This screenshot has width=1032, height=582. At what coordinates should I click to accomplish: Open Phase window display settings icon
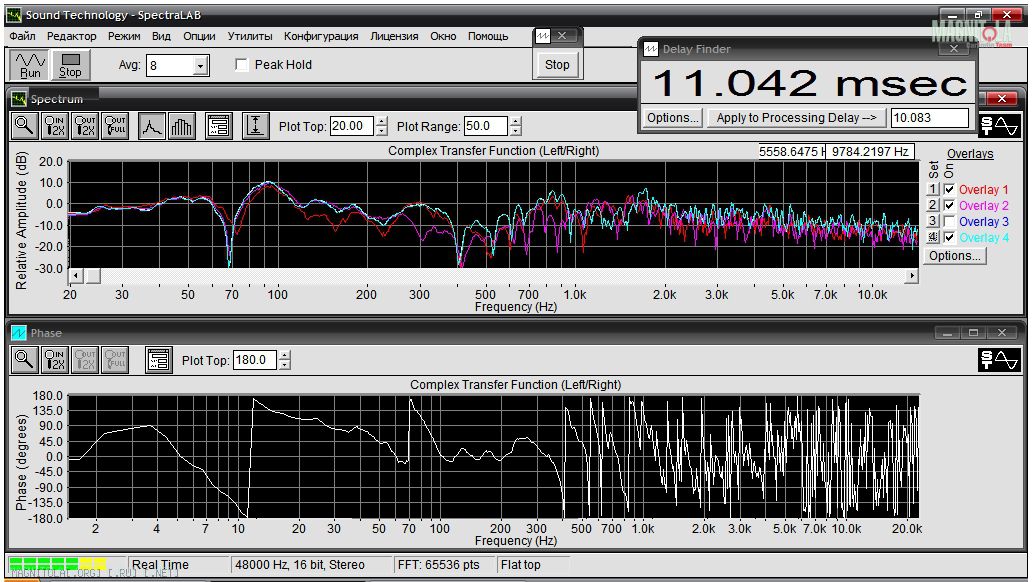tap(159, 359)
